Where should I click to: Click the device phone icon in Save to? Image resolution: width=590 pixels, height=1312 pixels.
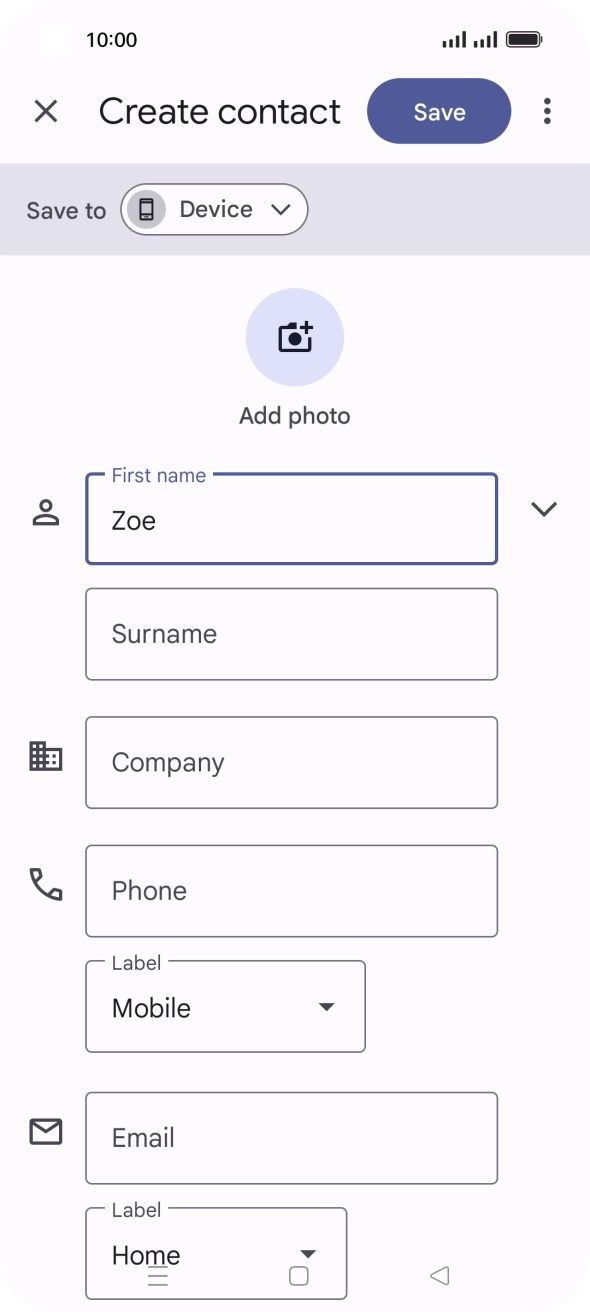pos(148,209)
